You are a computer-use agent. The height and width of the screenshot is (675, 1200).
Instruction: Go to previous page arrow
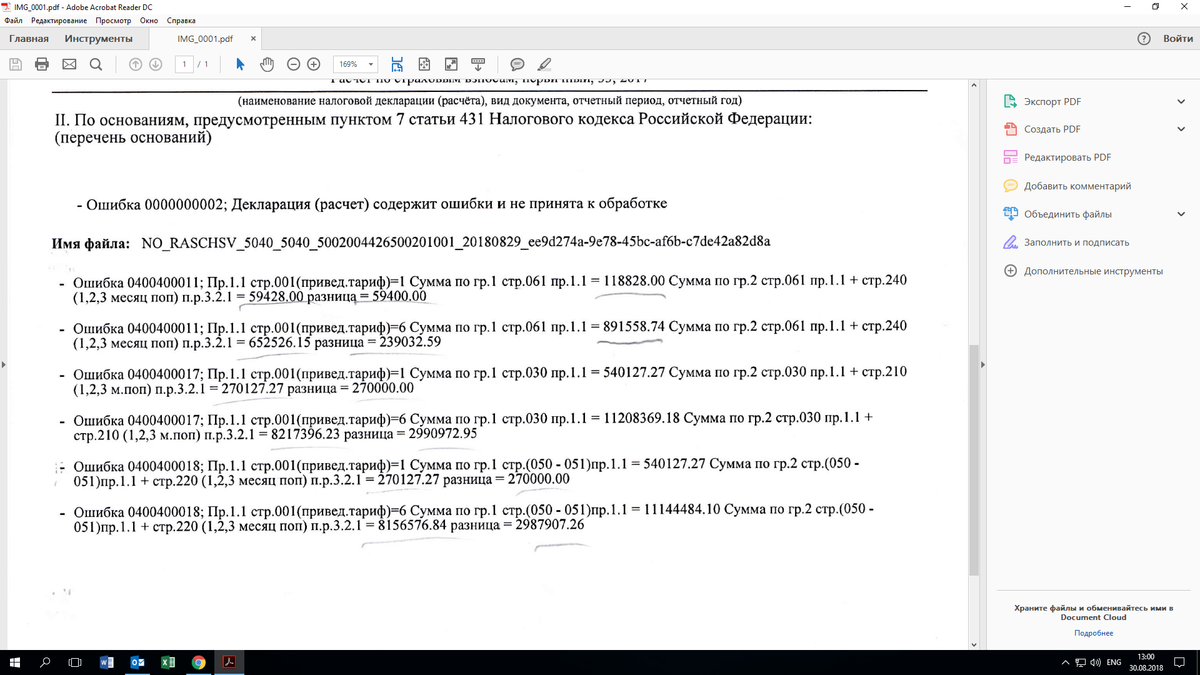tap(136, 63)
